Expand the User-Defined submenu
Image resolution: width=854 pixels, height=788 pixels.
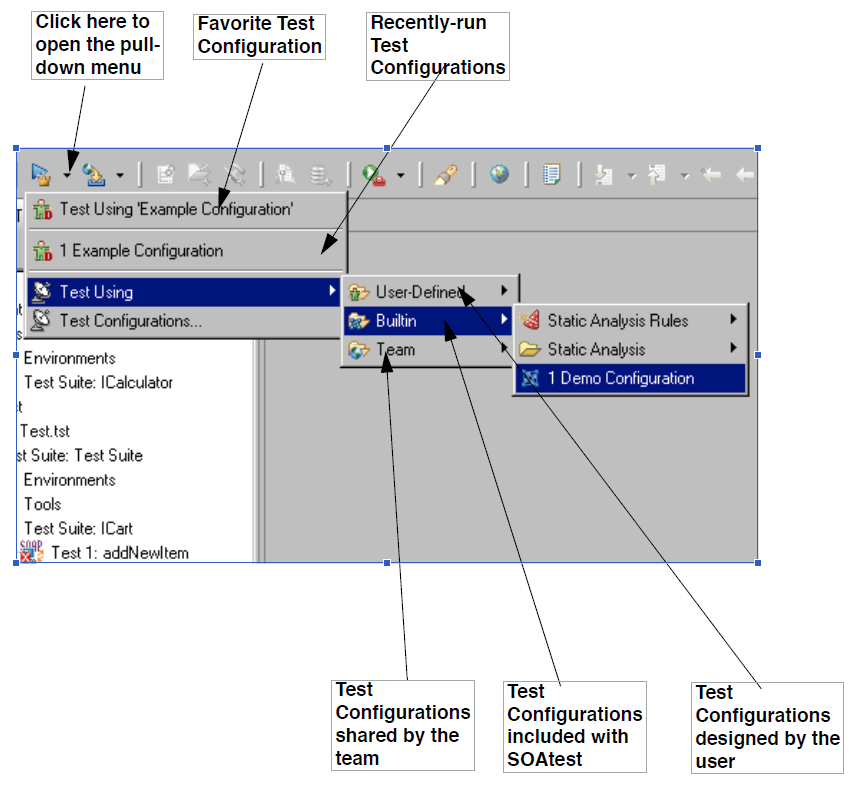429,292
